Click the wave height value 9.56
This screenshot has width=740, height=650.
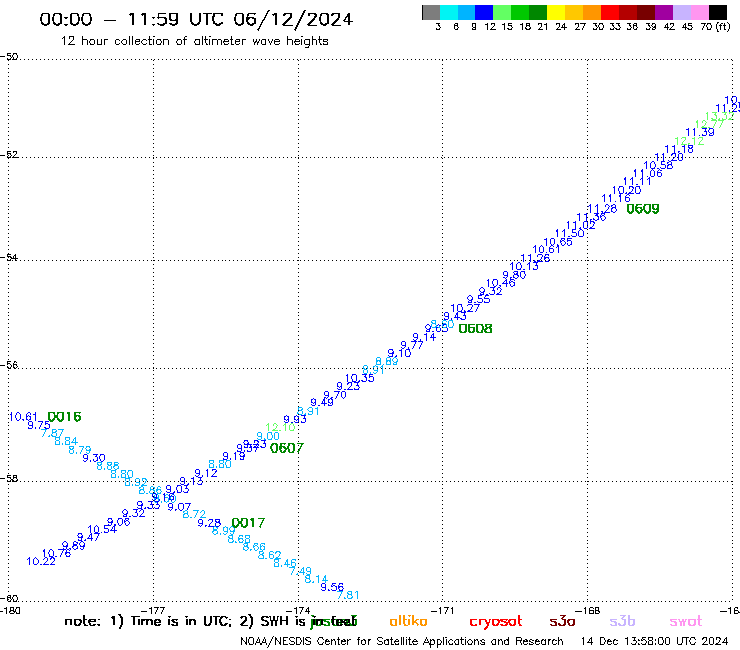pos(332,587)
